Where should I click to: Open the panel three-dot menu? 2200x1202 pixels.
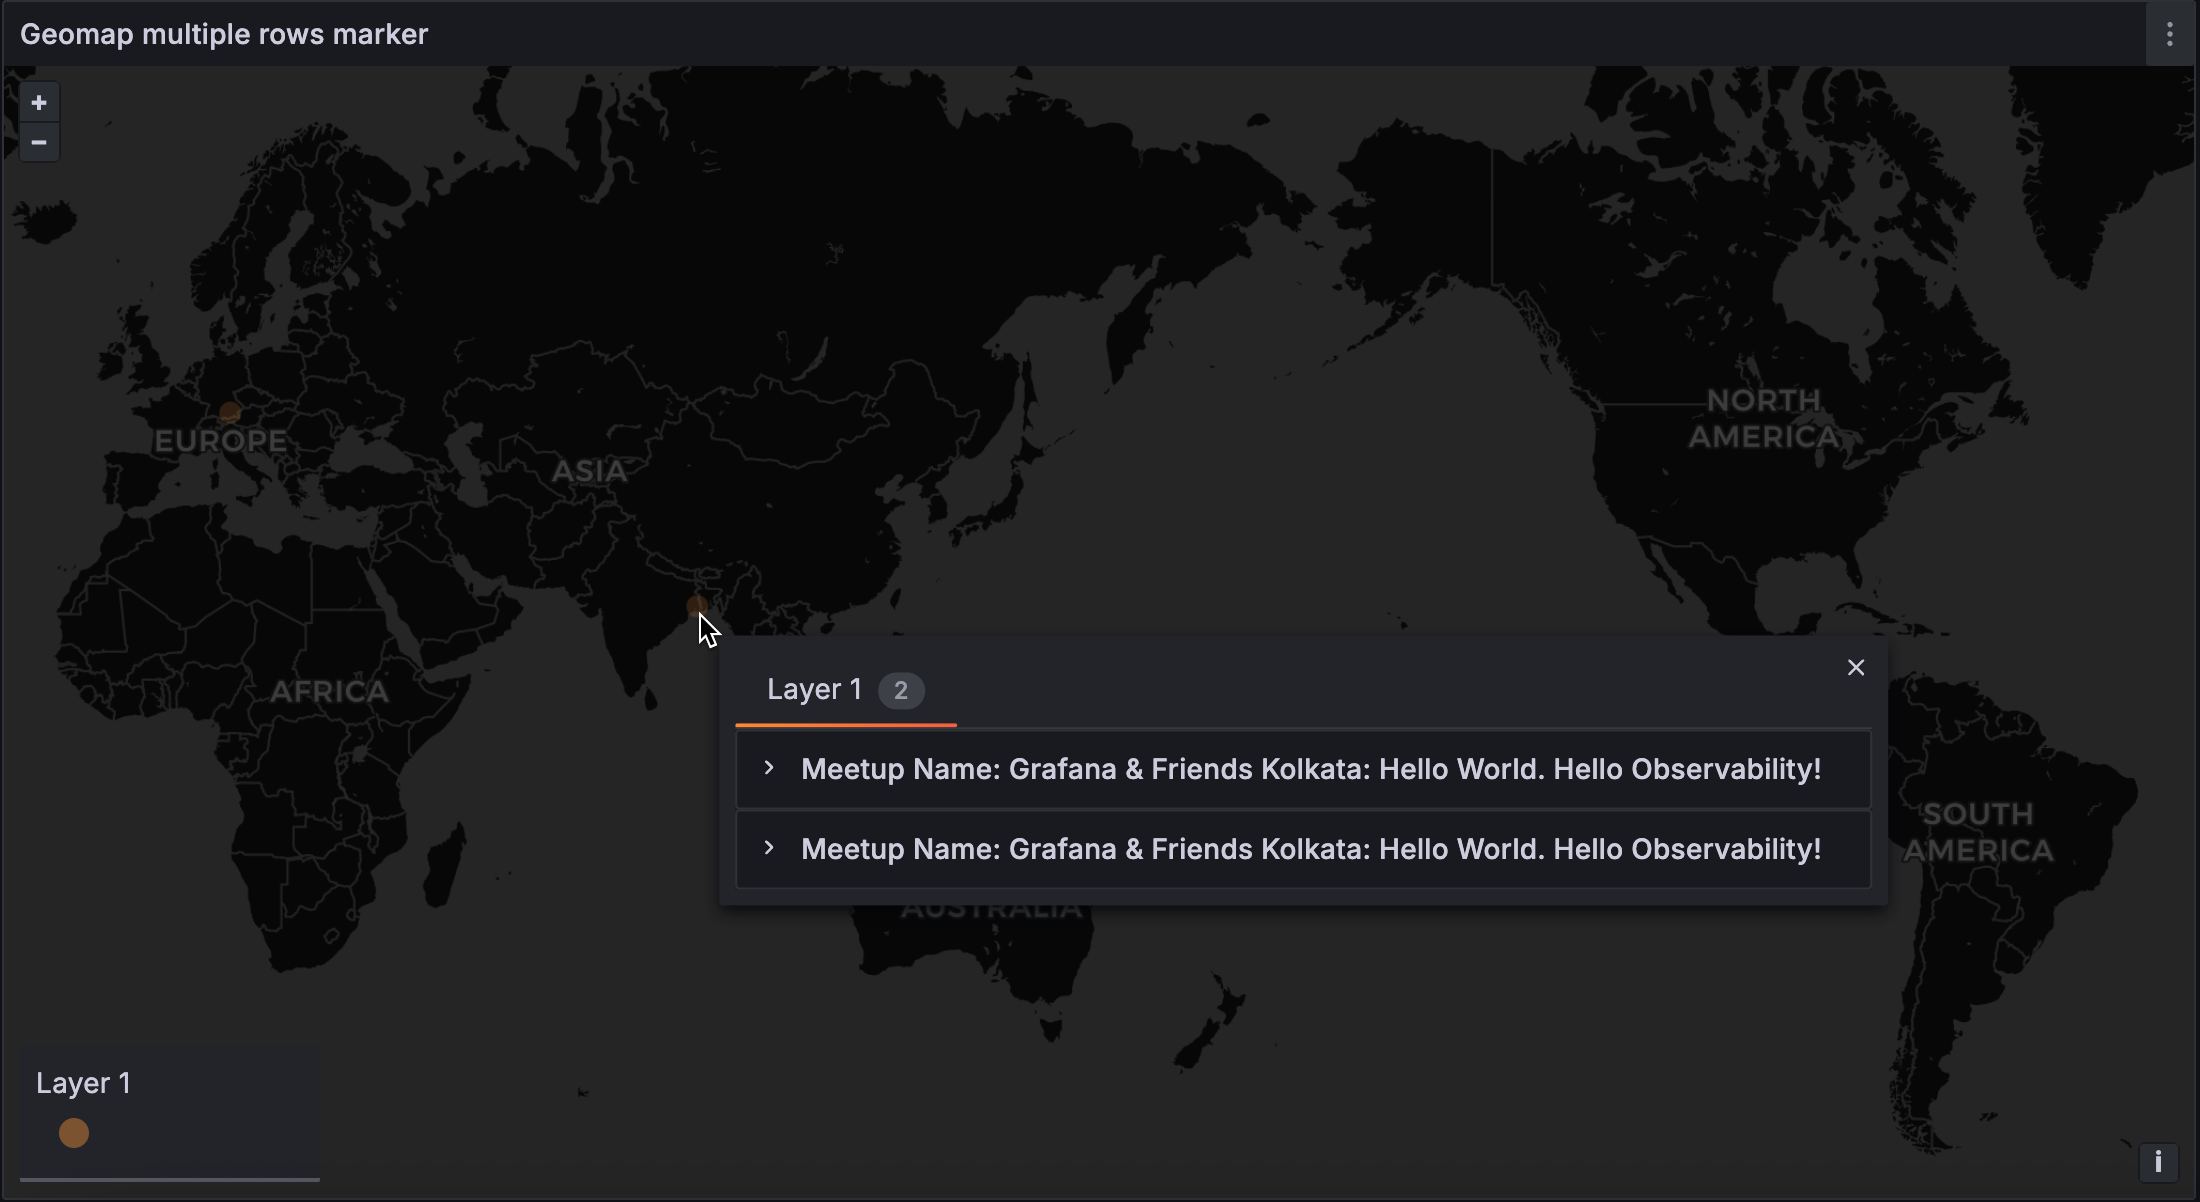click(2169, 34)
